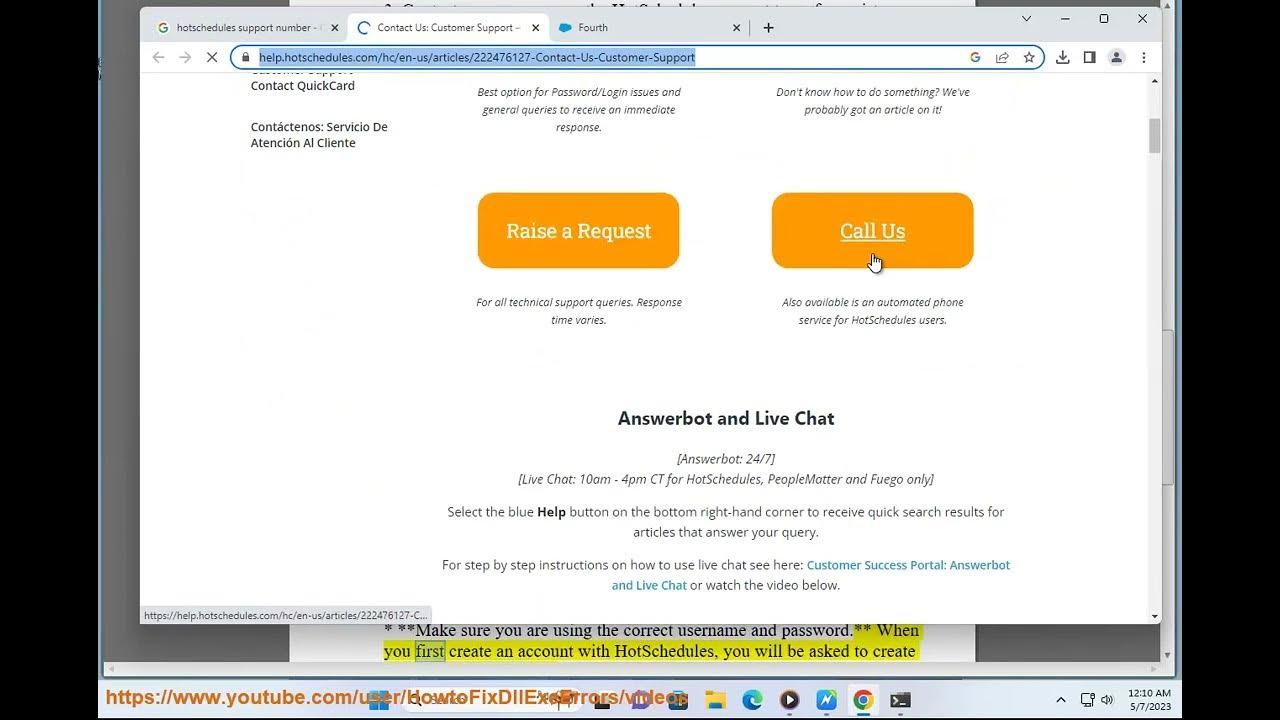Open Microsoft Edge from taskbar
Image resolution: width=1280 pixels, height=720 pixels.
pyautogui.click(x=752, y=700)
